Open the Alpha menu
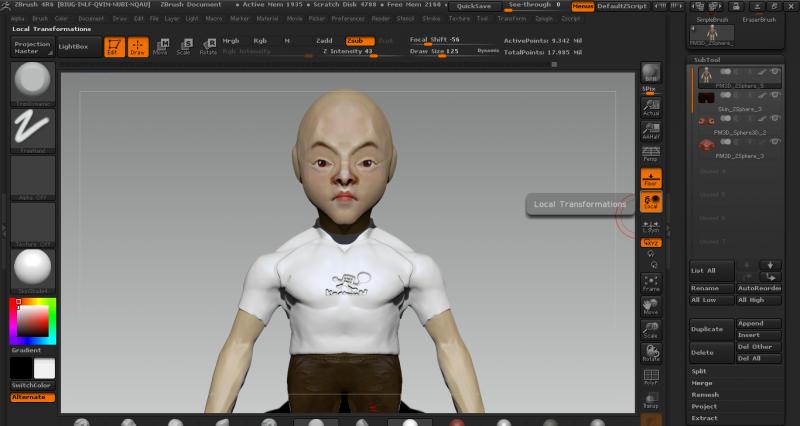 18,18
